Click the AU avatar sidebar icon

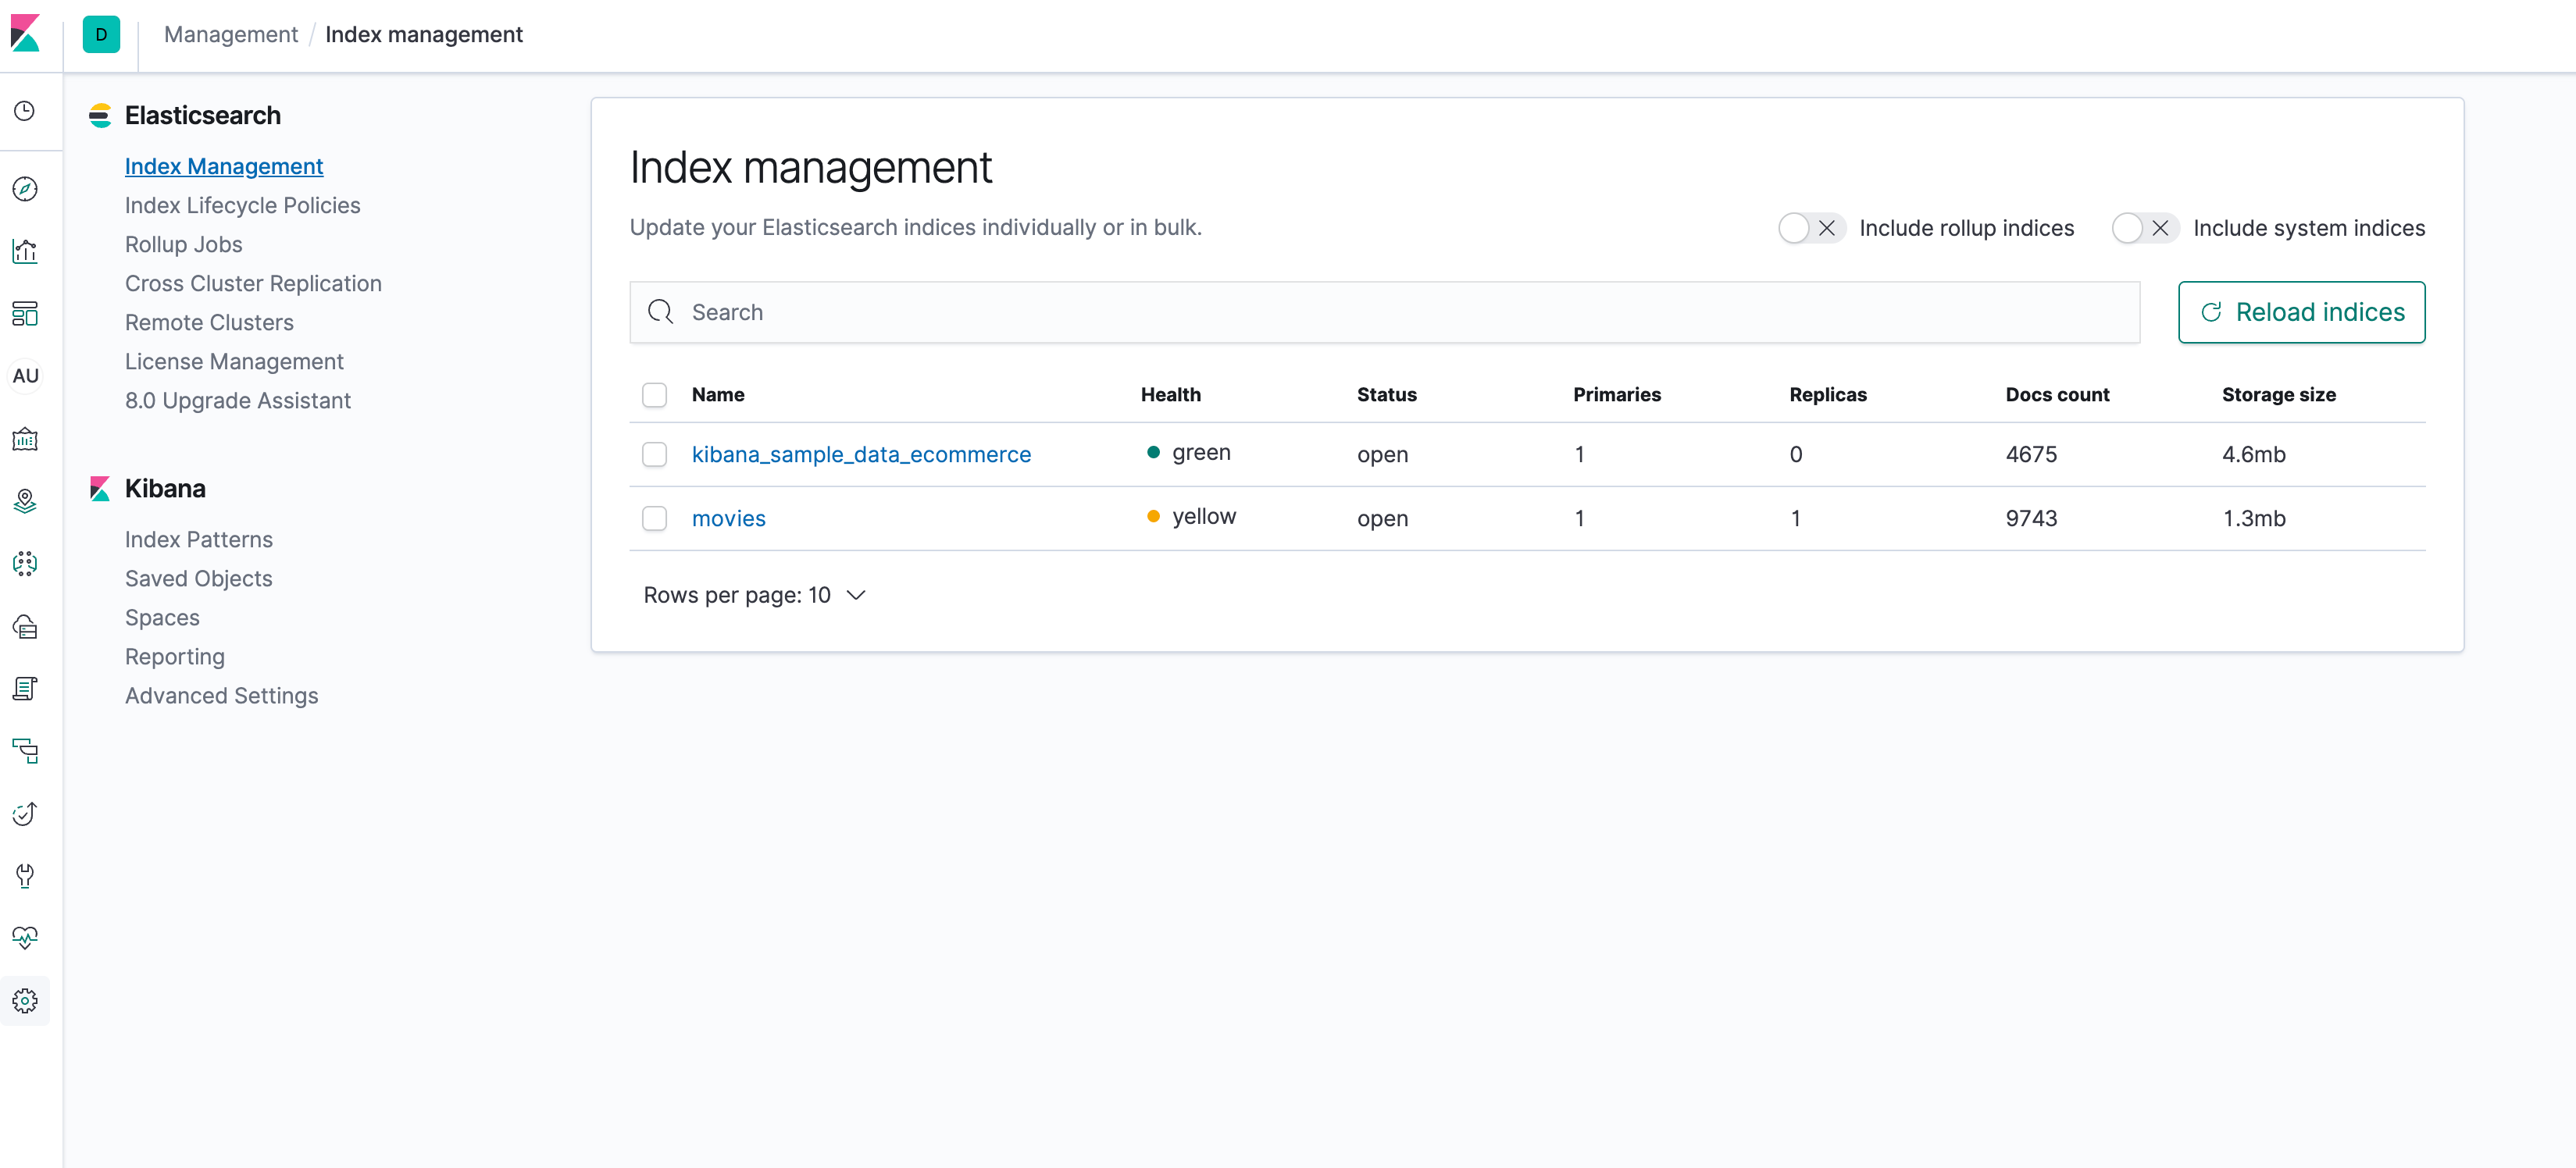25,376
